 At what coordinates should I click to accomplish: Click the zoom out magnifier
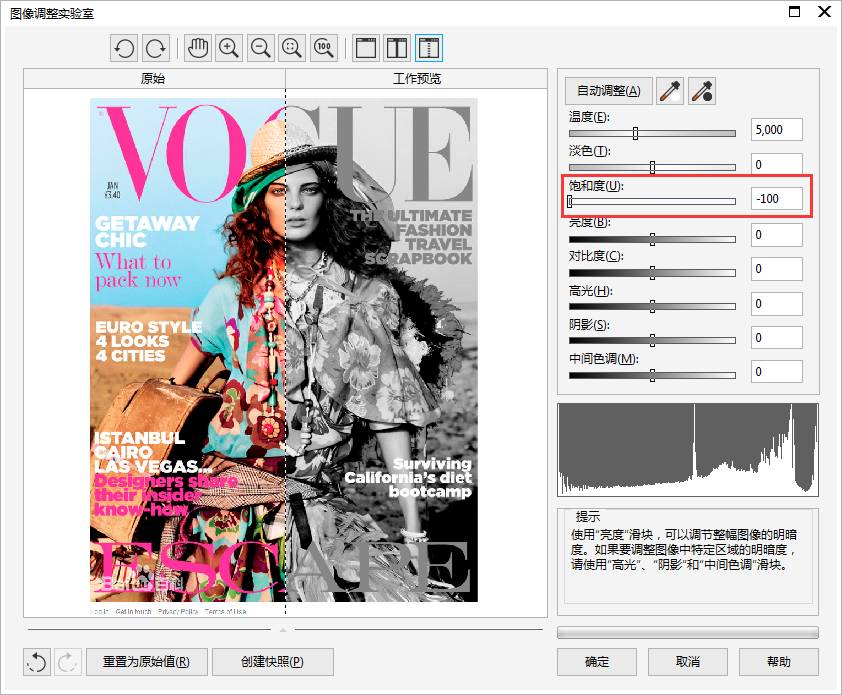pyautogui.click(x=261, y=48)
